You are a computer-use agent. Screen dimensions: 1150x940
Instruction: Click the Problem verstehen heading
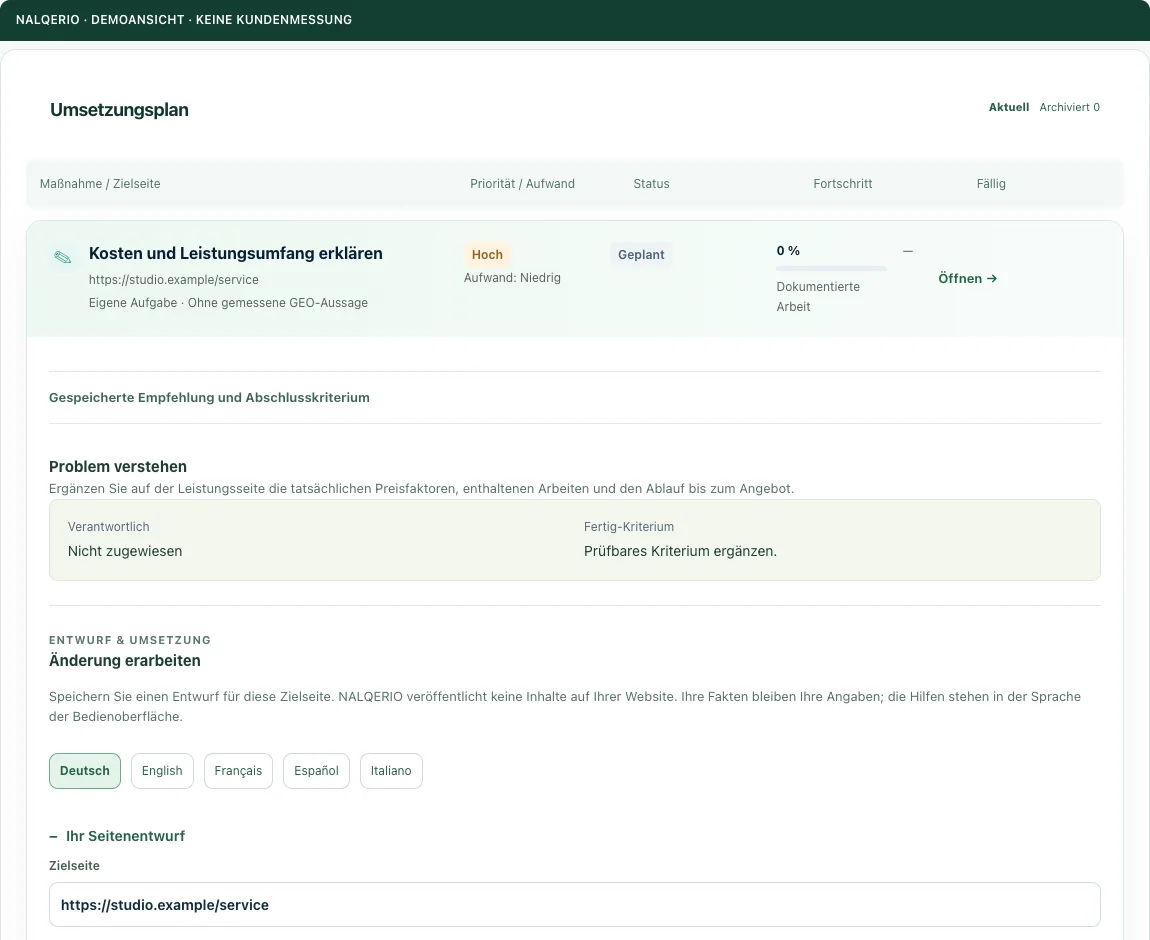[118, 466]
